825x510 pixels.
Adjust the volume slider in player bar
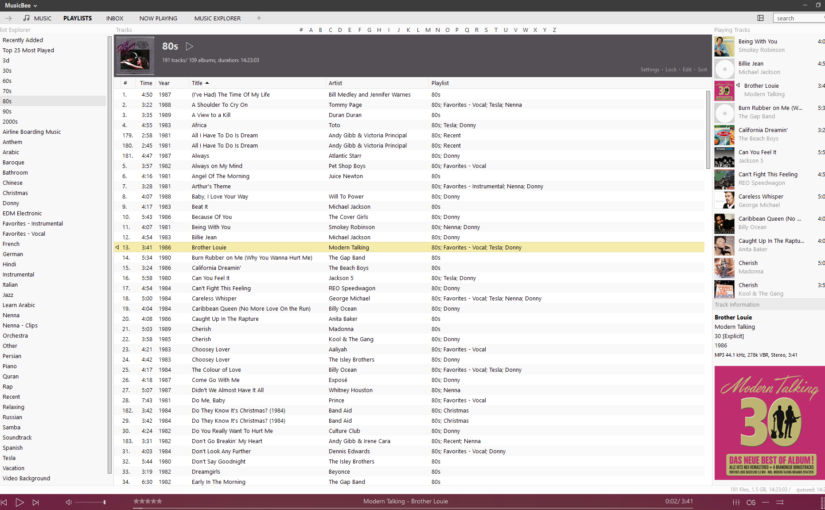tap(90, 503)
